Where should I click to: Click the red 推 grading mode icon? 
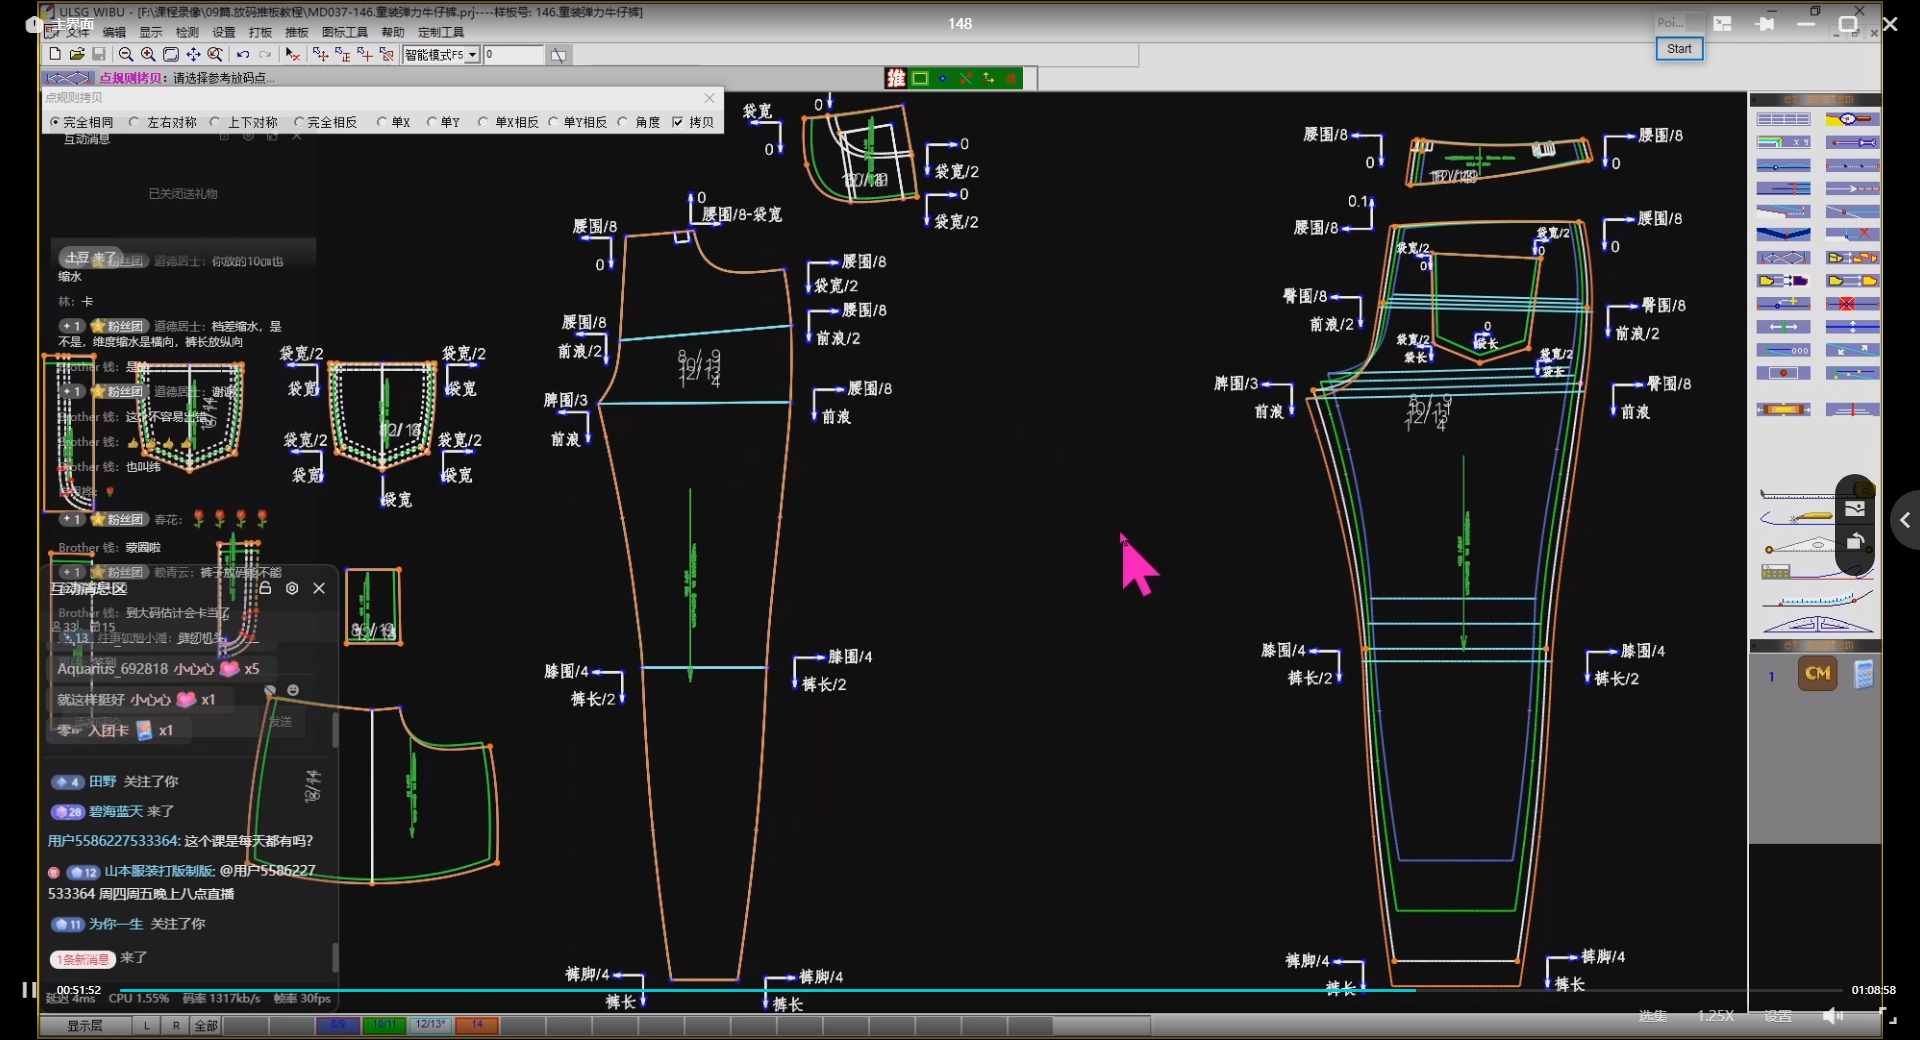(896, 78)
